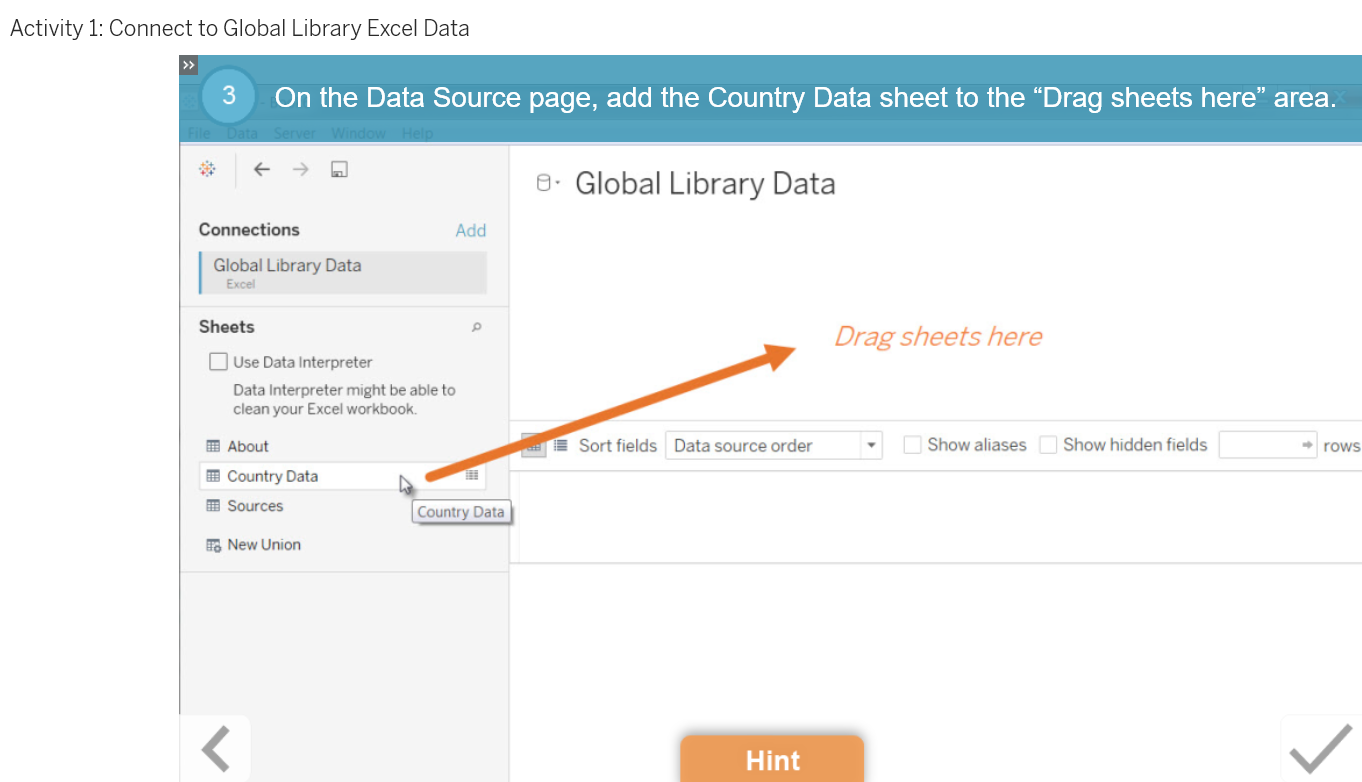Open the Window menu

click(x=358, y=133)
